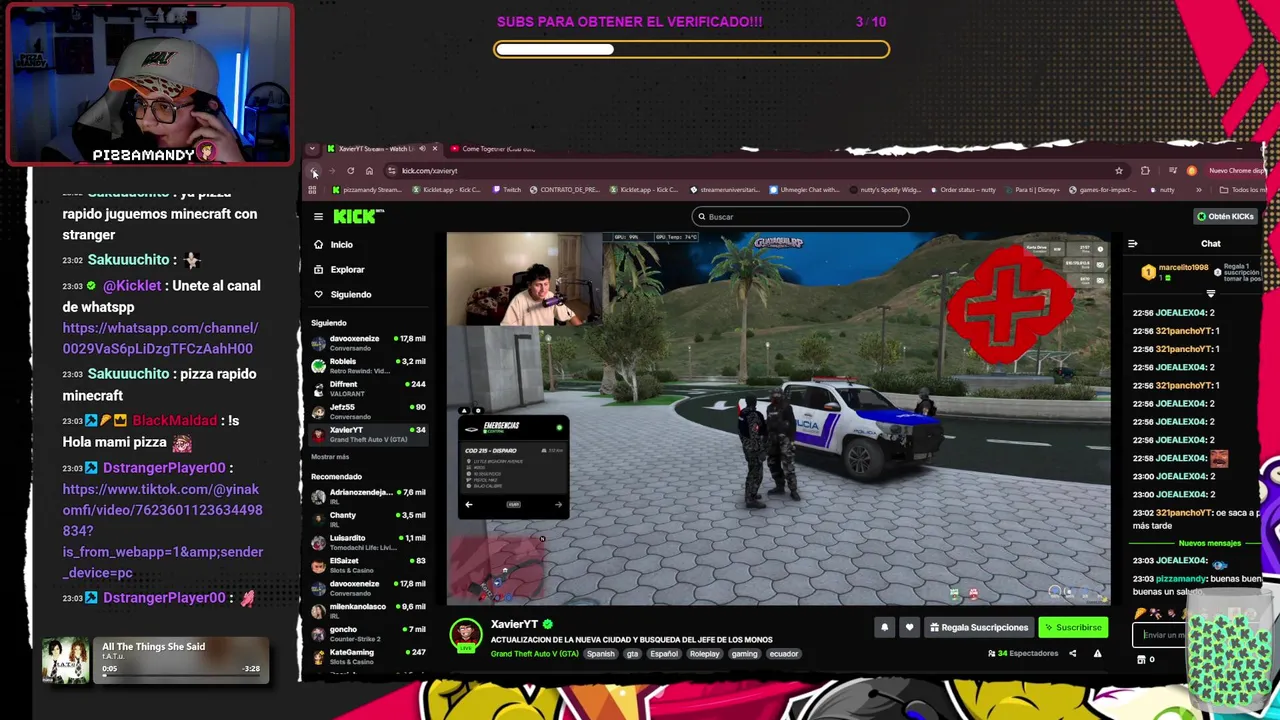Click the share stream icon
1280x720 pixels.
pos(1072,654)
